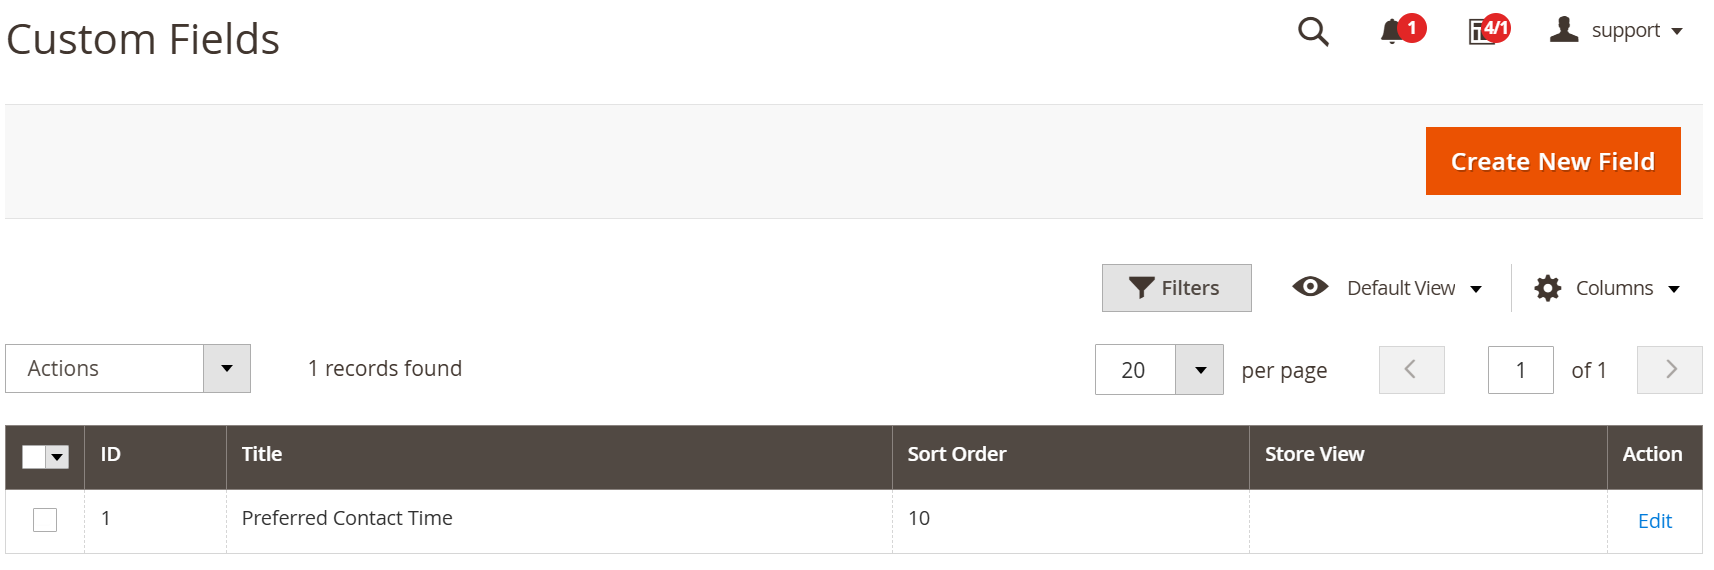Toggle the select-all checkbox in table header
Viewport: 1714px width, 570px height.
click(33, 457)
